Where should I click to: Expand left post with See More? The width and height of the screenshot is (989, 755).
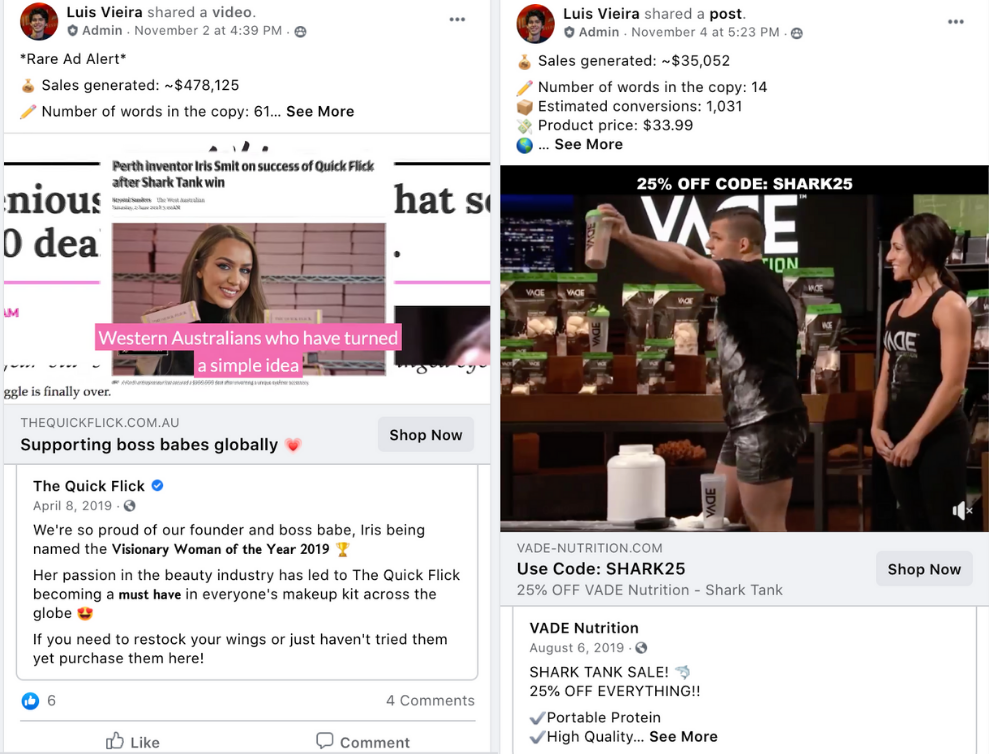pyautogui.click(x=320, y=112)
